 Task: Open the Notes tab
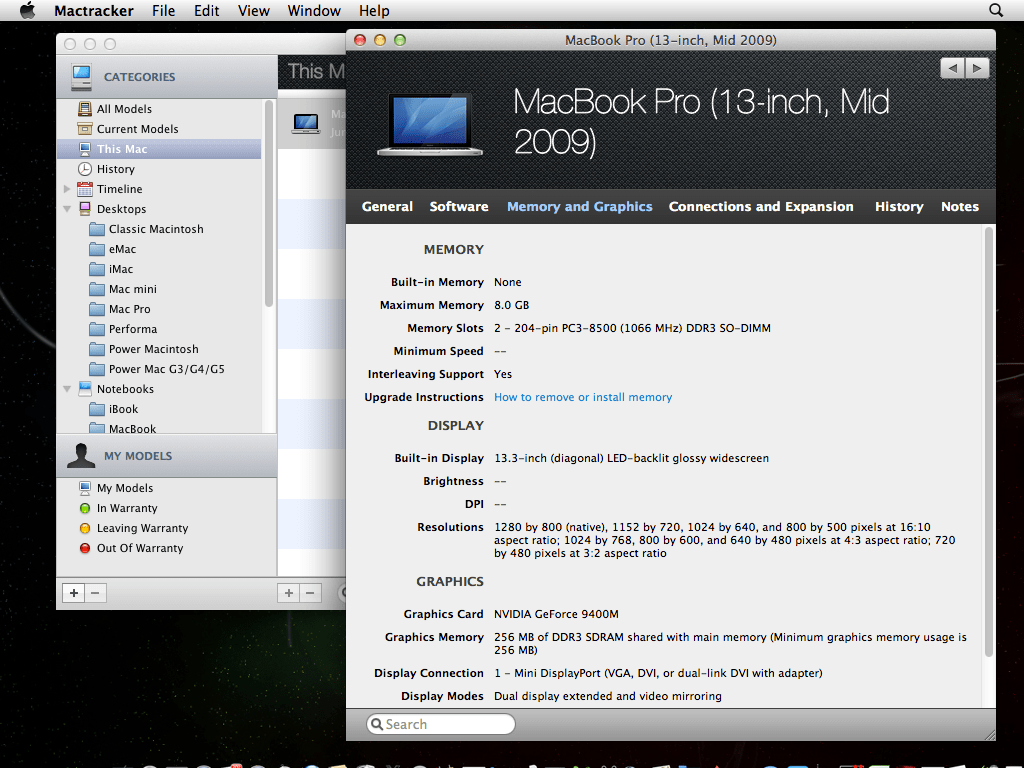(960, 206)
